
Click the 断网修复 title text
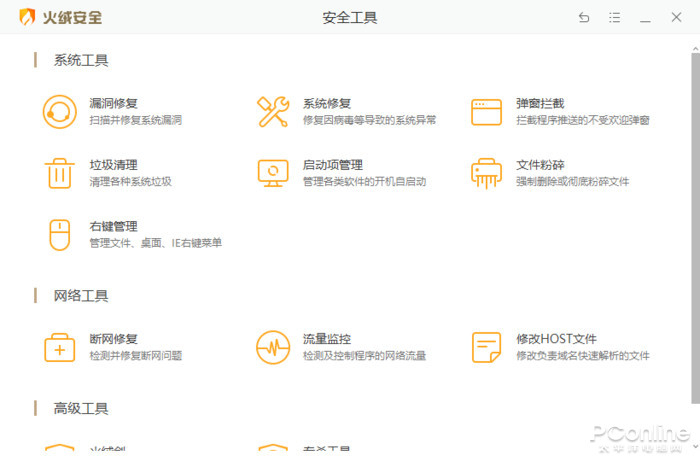pyautogui.click(x=113, y=339)
